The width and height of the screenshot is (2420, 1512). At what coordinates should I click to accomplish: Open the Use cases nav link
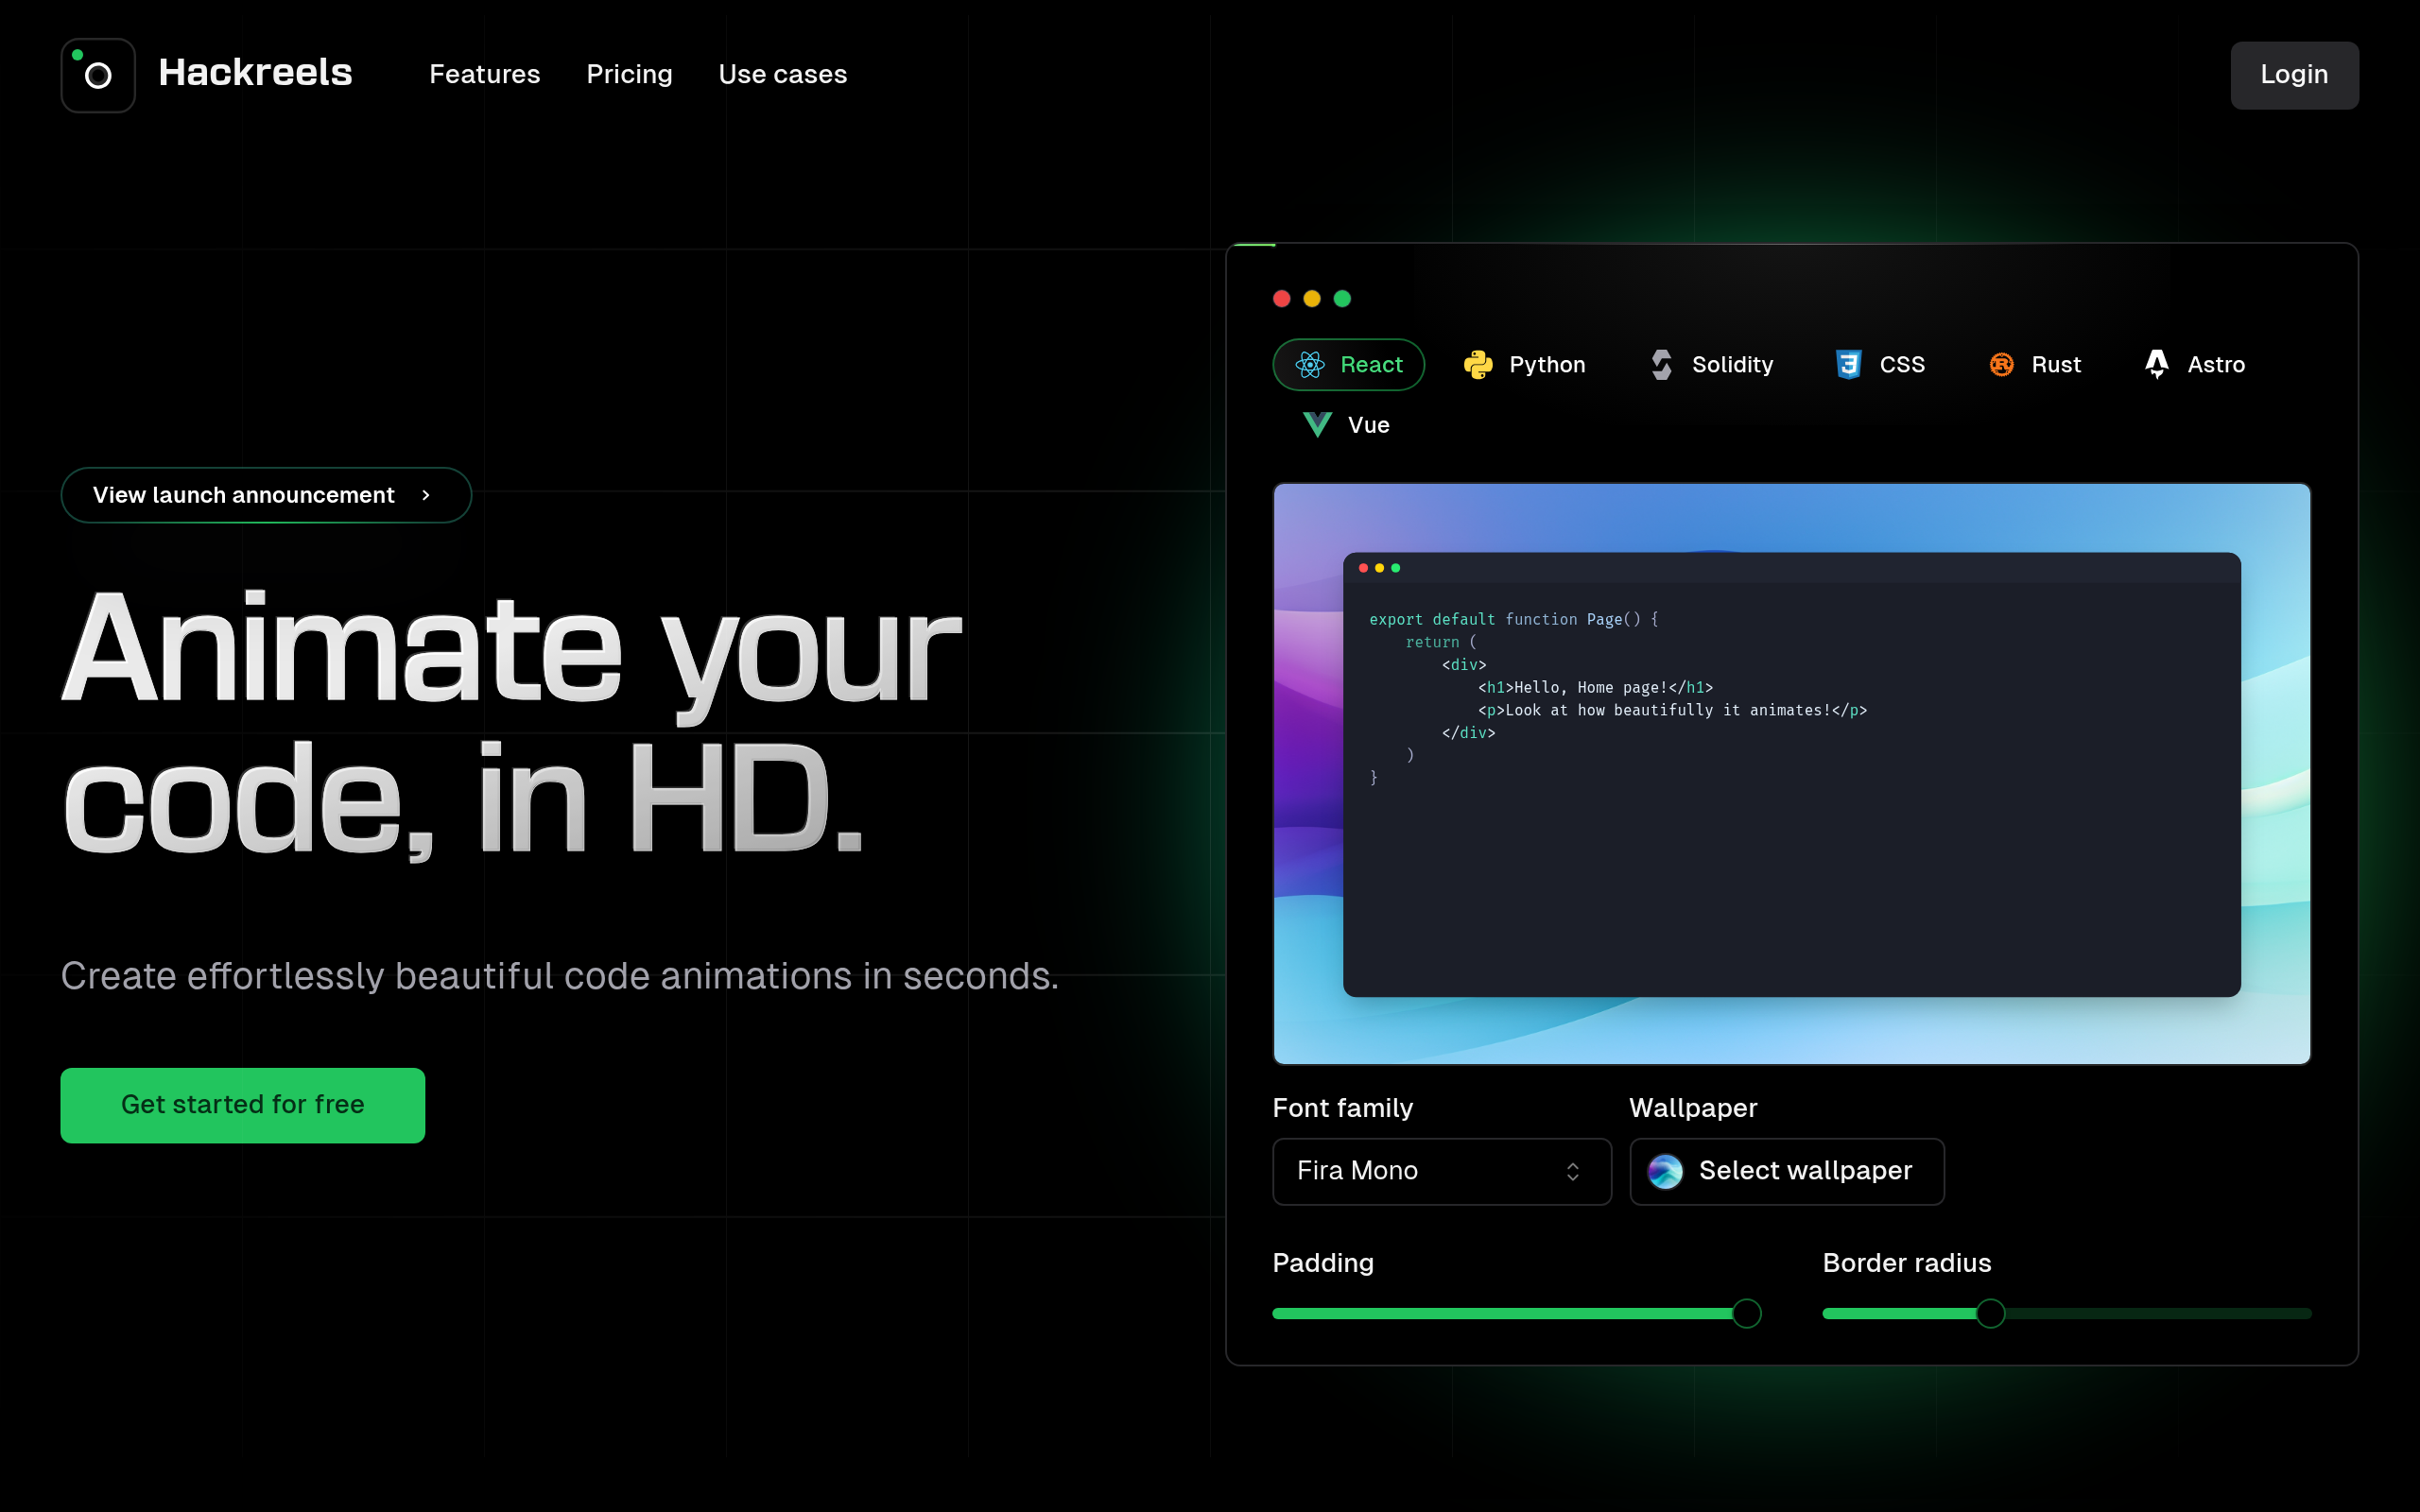click(x=783, y=75)
